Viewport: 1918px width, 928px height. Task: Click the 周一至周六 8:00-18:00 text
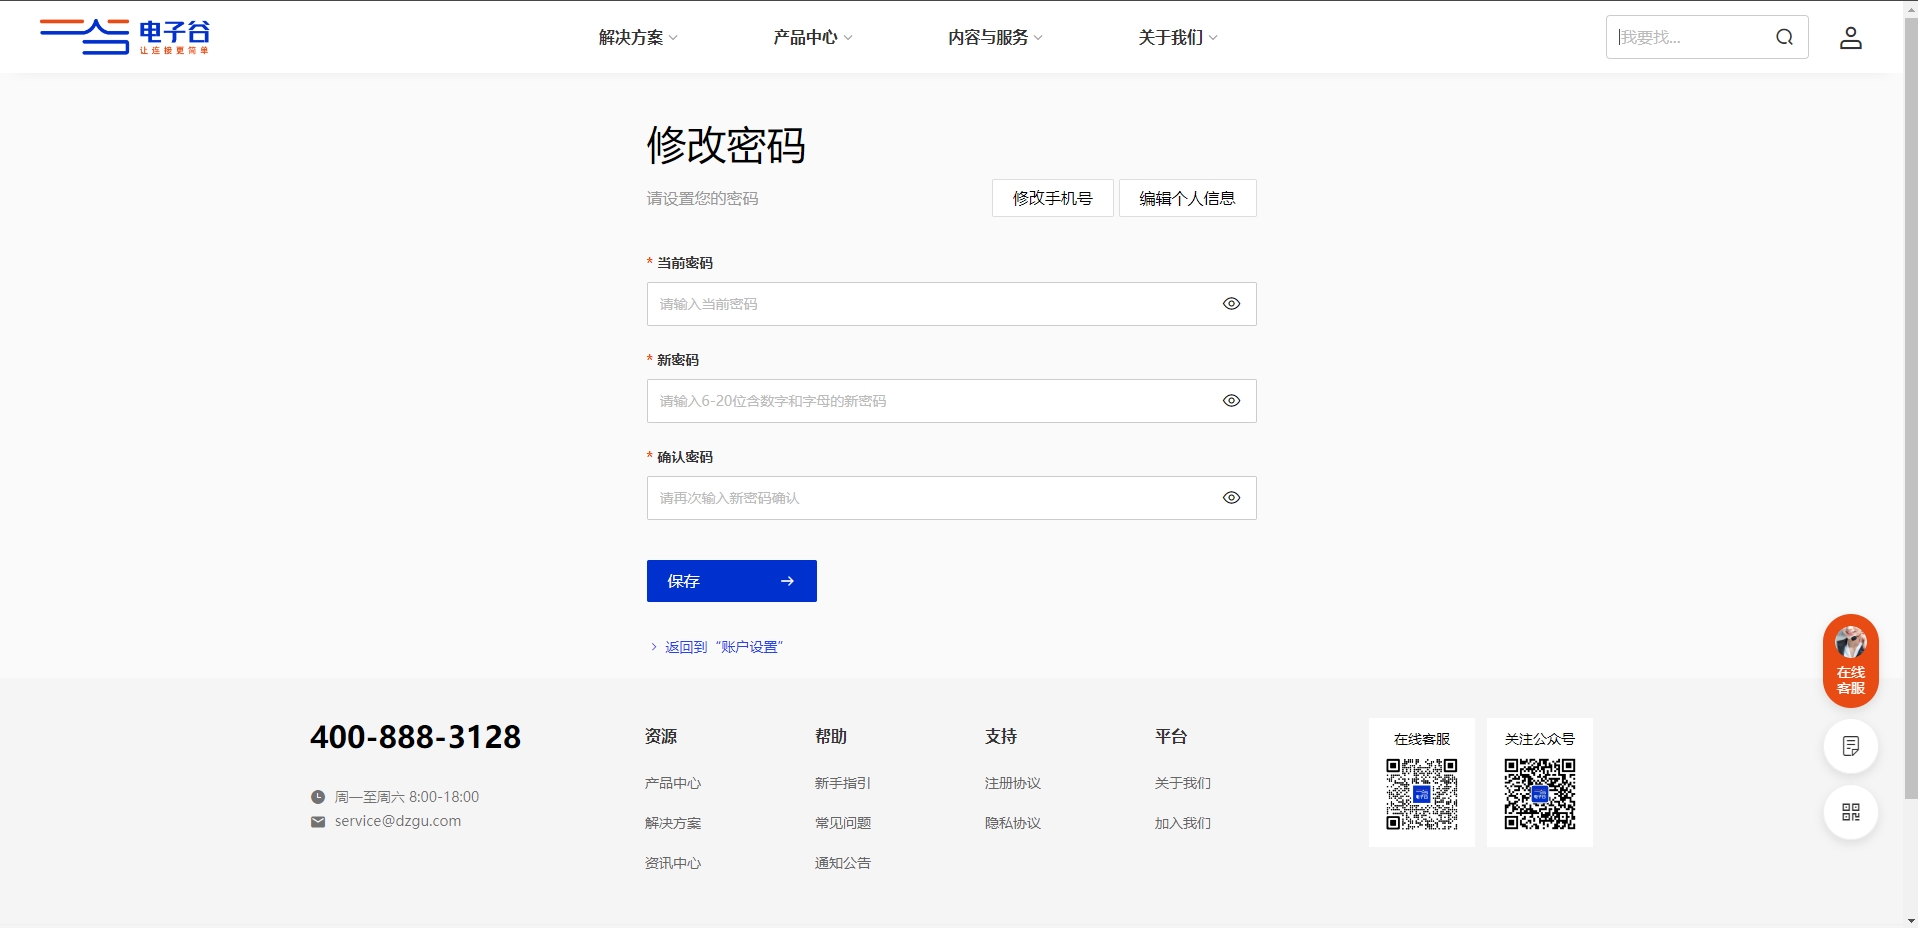pyautogui.click(x=407, y=797)
